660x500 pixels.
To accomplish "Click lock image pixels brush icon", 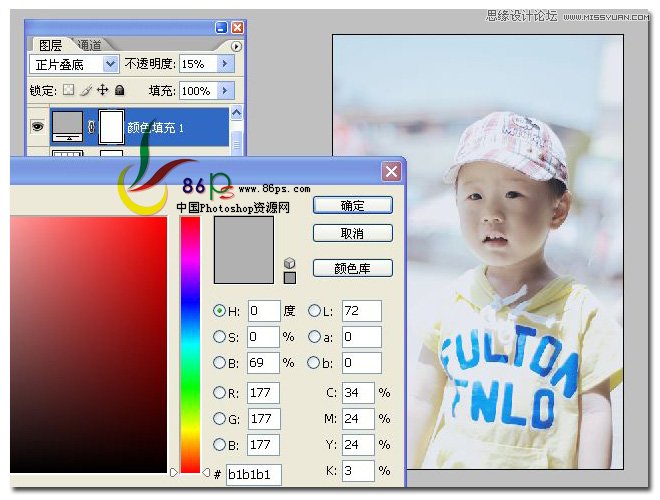I will tap(86, 90).
